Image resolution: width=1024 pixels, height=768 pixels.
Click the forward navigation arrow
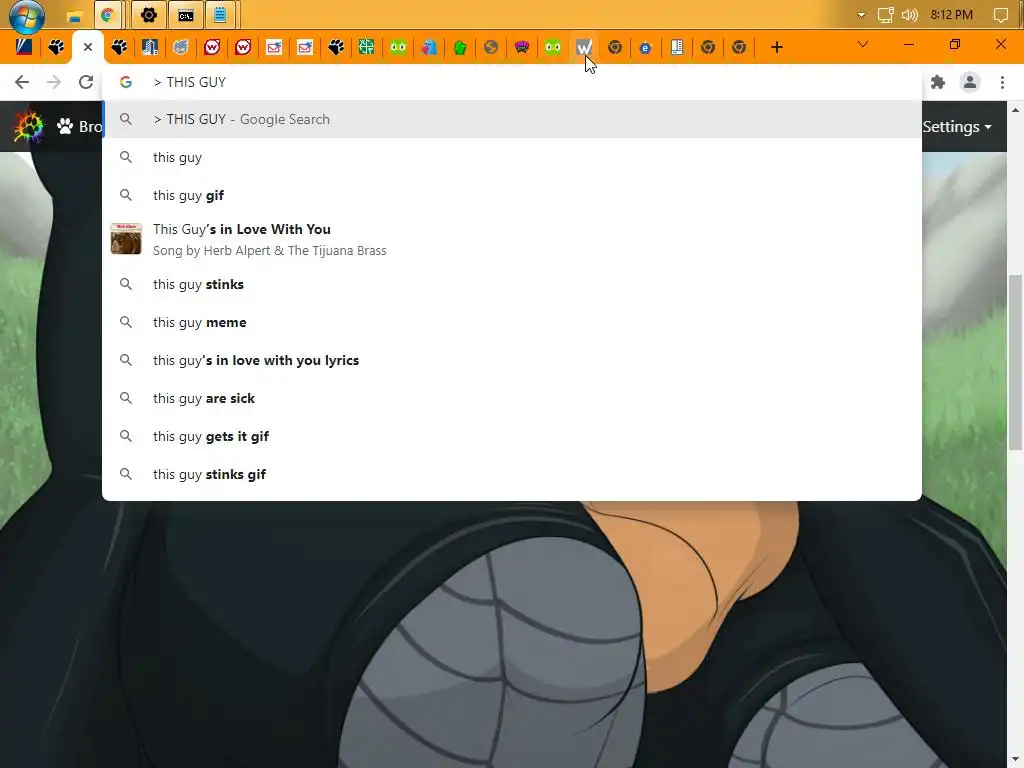(x=54, y=82)
